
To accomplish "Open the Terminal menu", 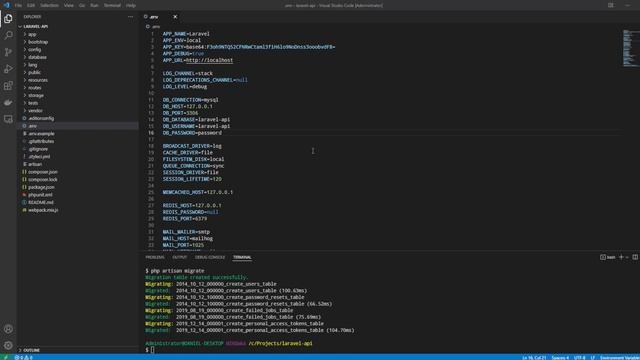I will 112,5.
